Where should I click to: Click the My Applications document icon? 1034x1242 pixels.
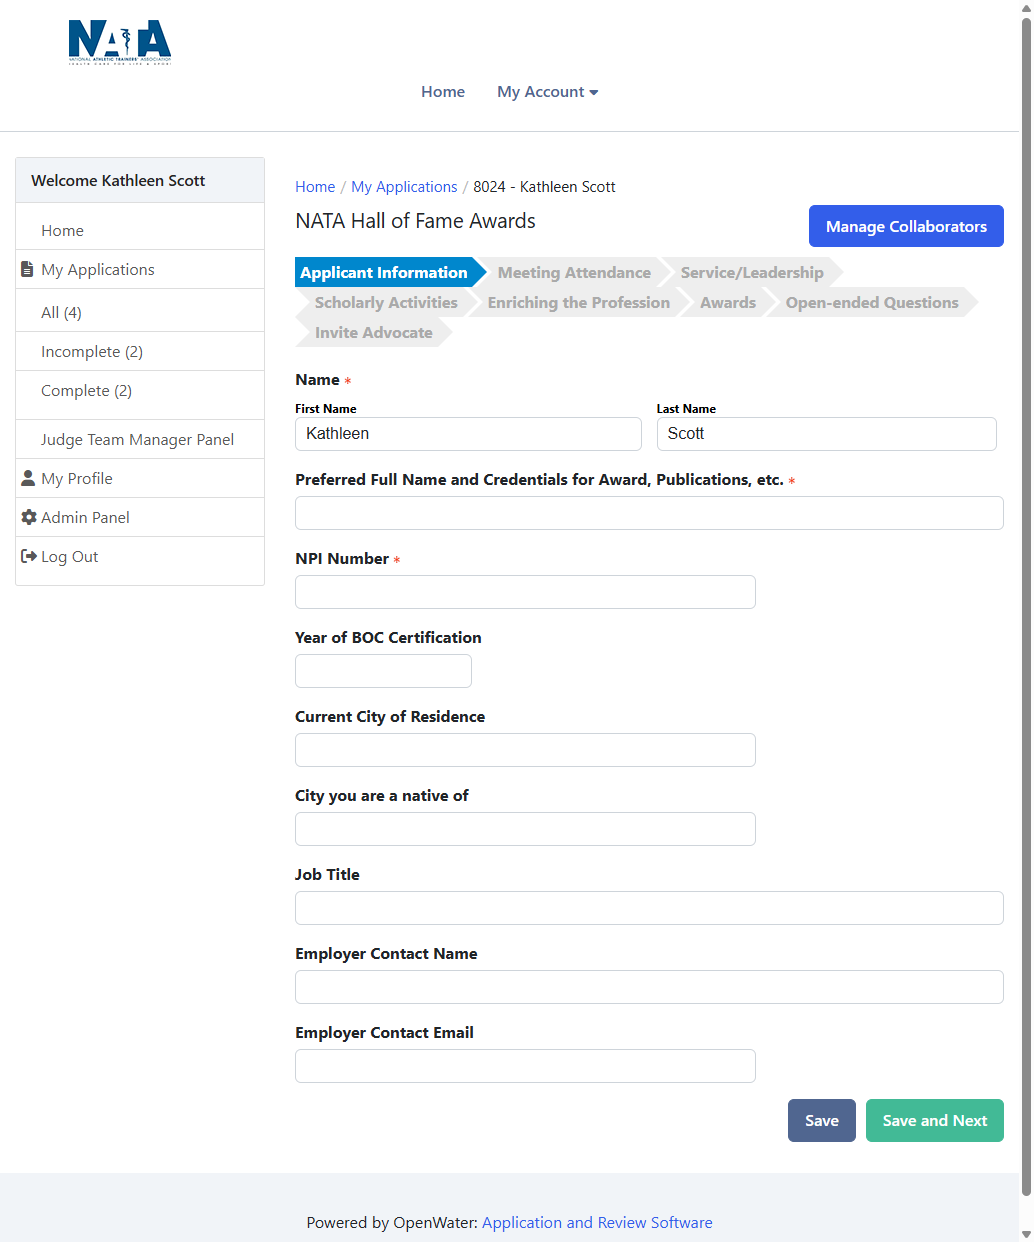(x=28, y=269)
